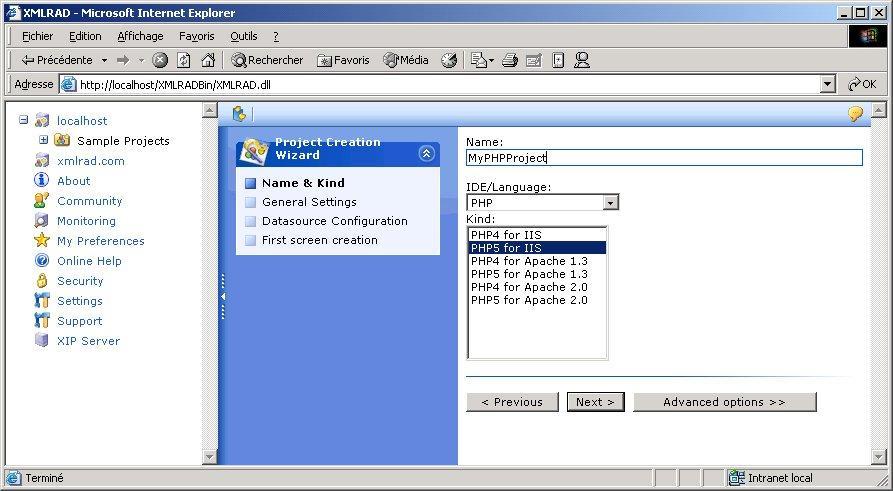Click the Home icon in browser toolbar
The image size is (893, 491).
pos(208,60)
